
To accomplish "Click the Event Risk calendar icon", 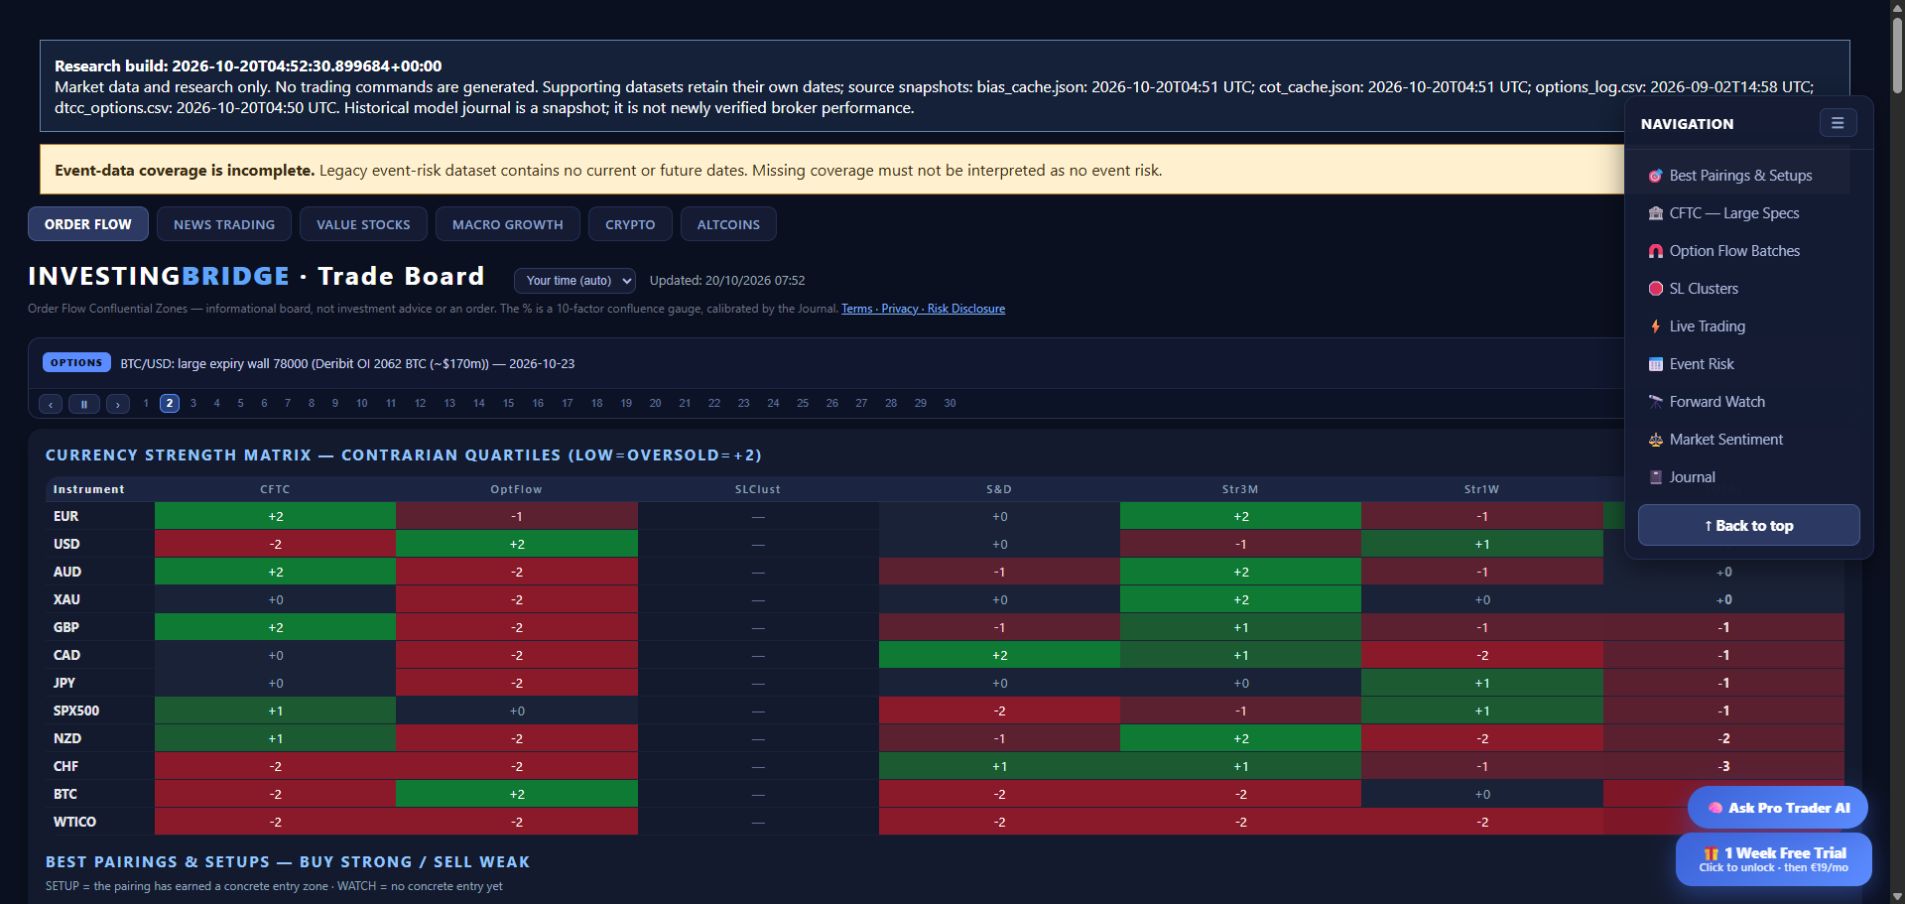I will (x=1655, y=364).
